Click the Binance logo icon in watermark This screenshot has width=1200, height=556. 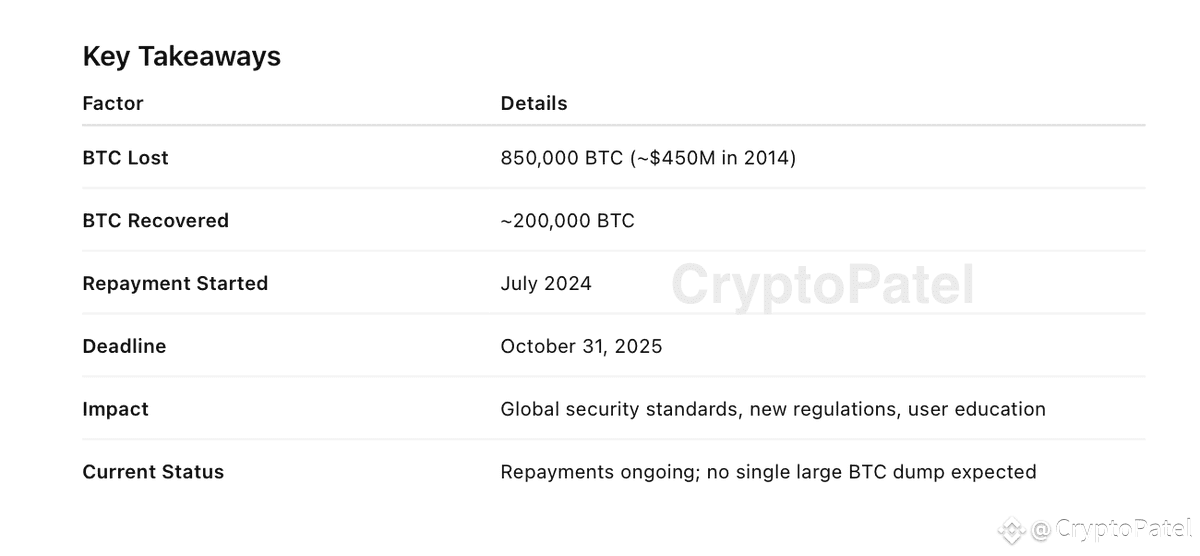point(1014,529)
